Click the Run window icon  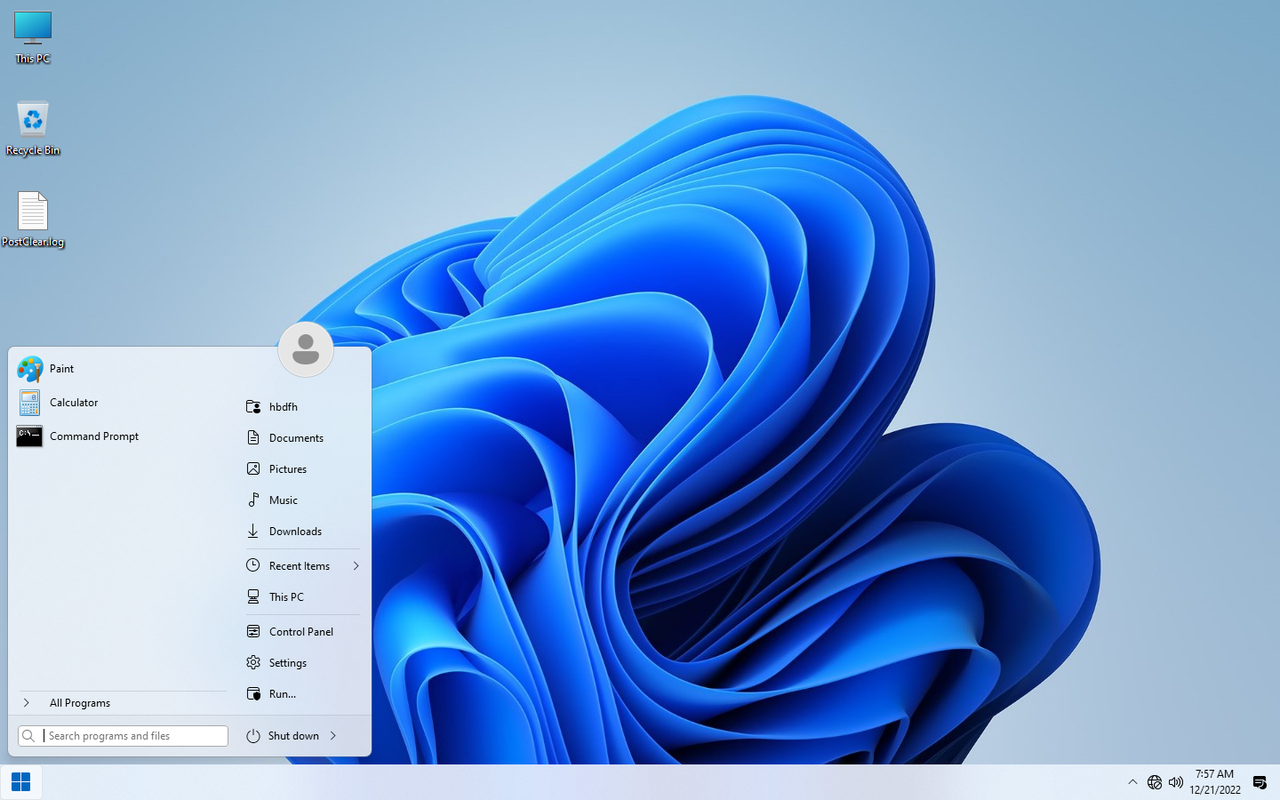point(253,694)
